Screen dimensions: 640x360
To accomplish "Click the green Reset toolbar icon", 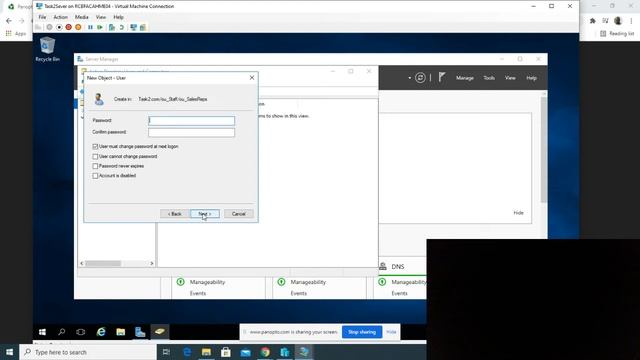I will (x=100, y=27).
